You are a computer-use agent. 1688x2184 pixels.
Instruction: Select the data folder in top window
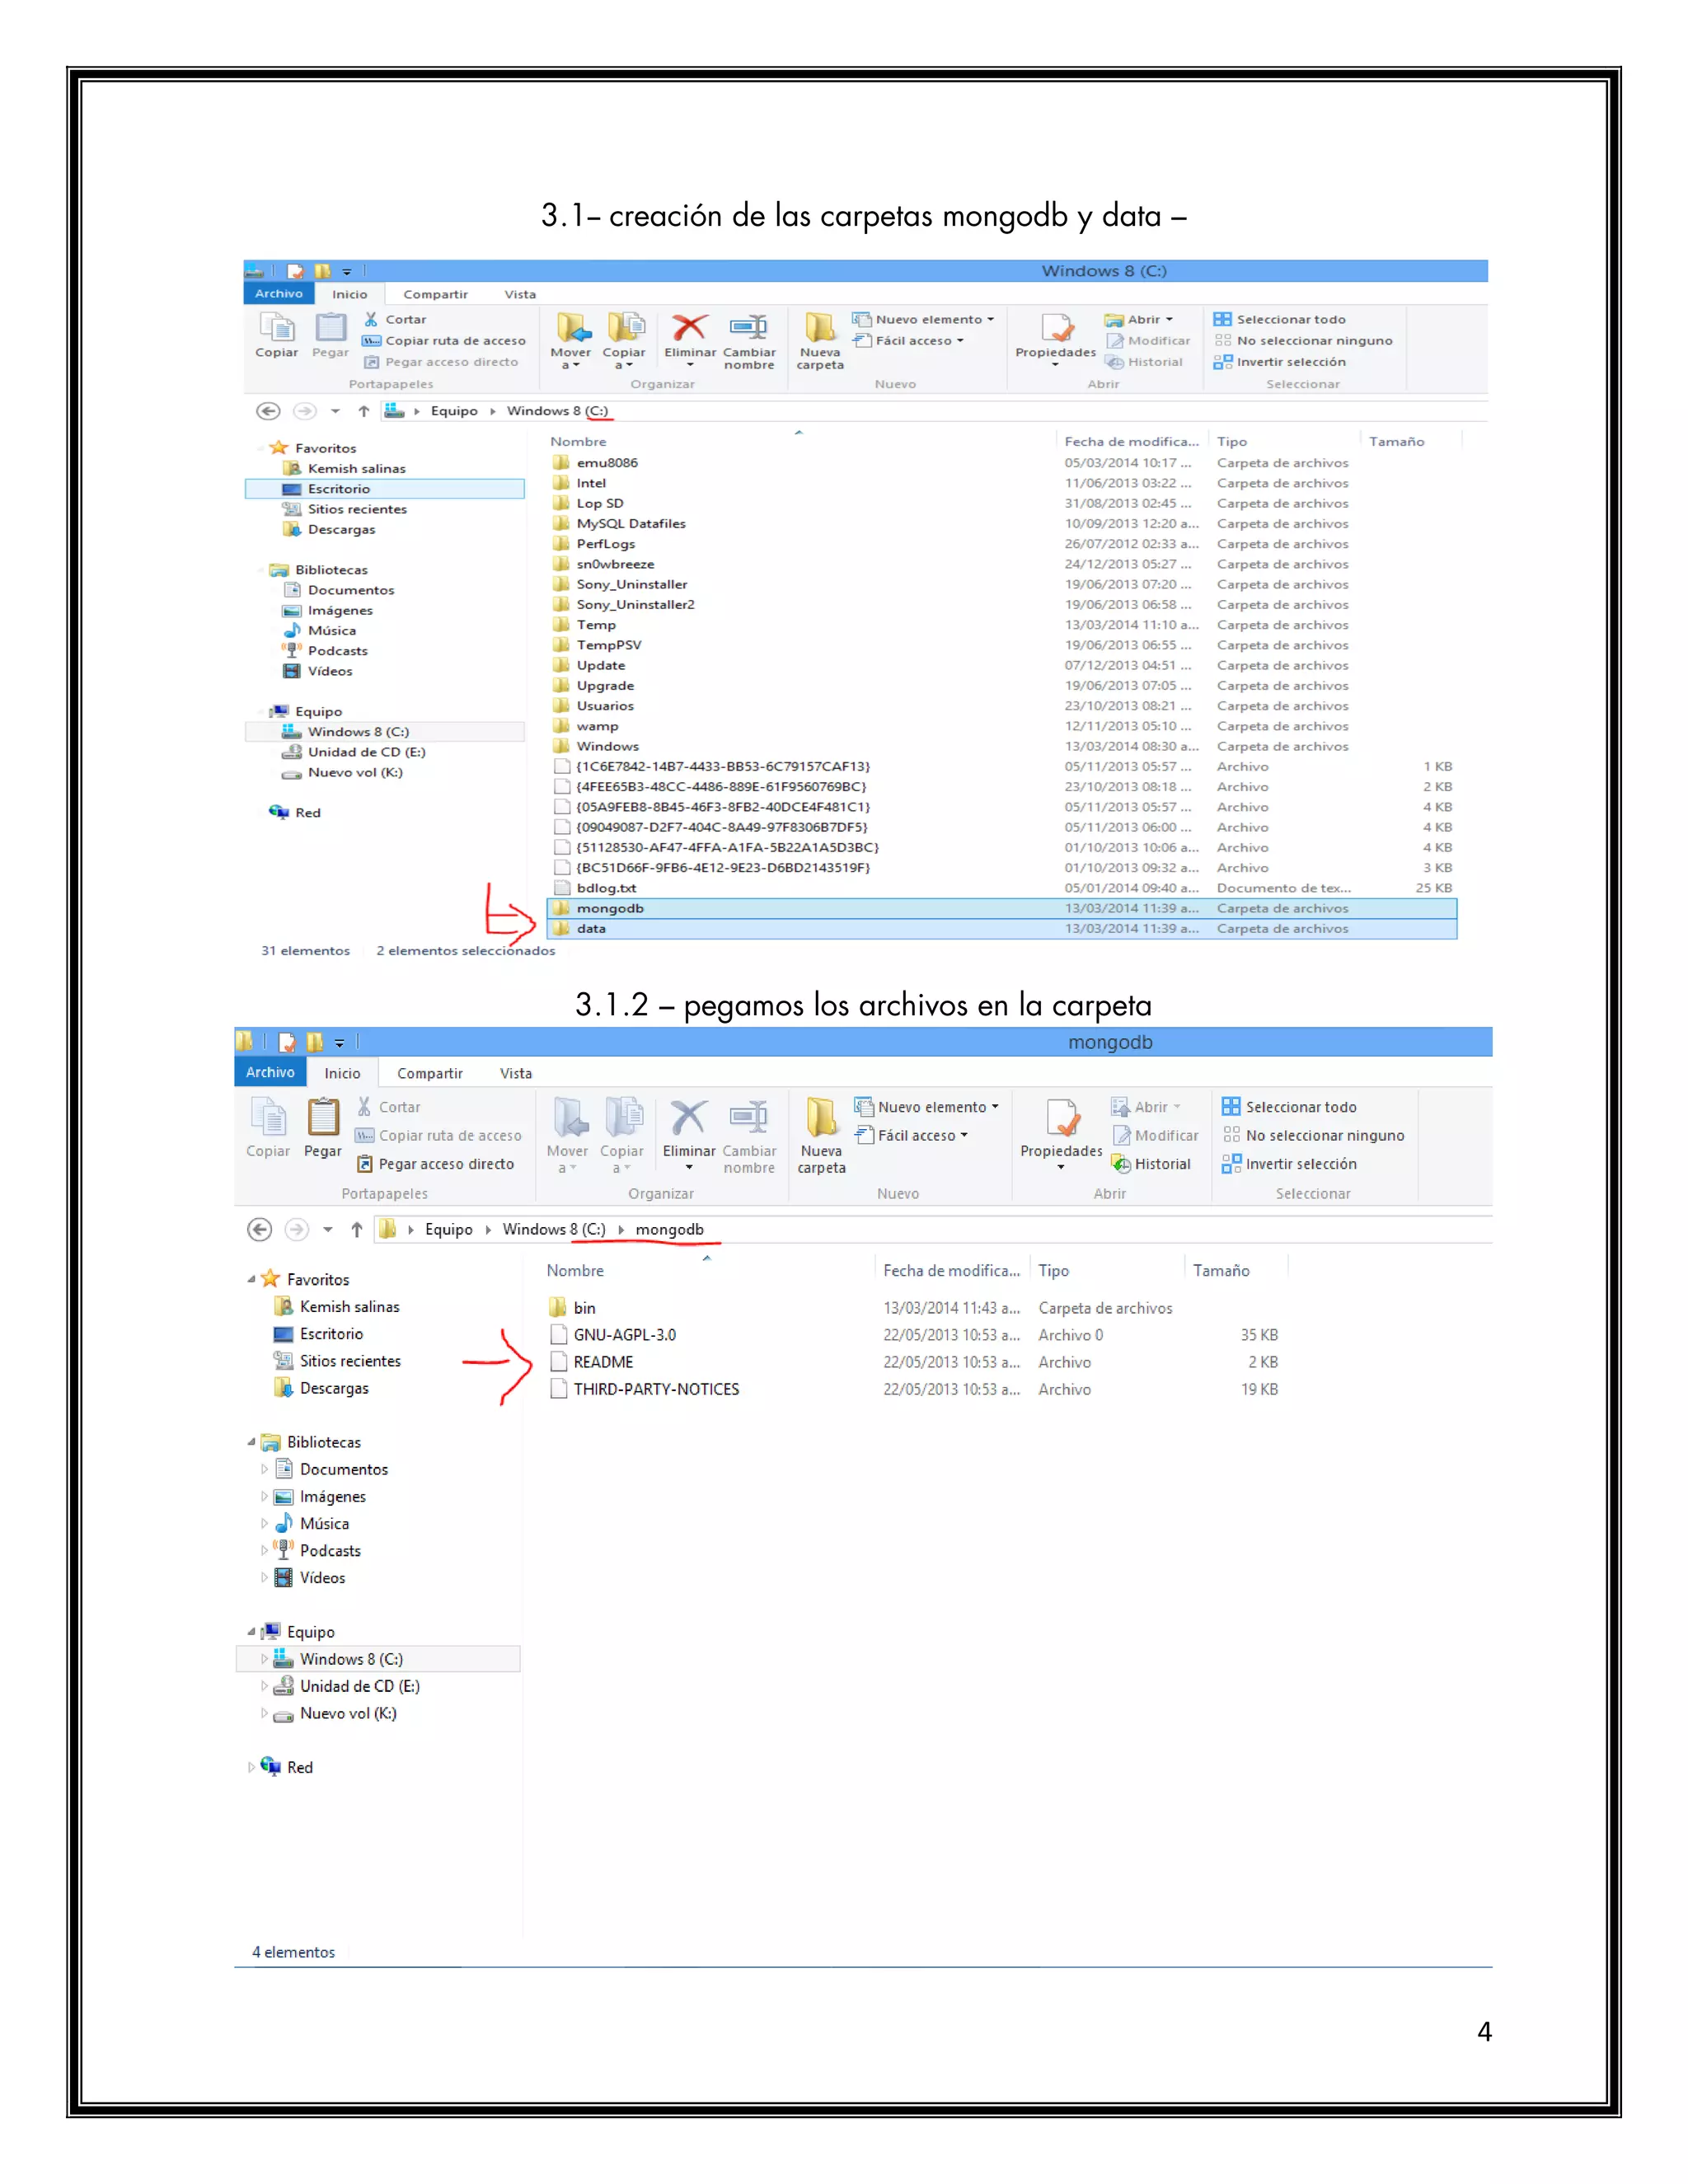(591, 929)
